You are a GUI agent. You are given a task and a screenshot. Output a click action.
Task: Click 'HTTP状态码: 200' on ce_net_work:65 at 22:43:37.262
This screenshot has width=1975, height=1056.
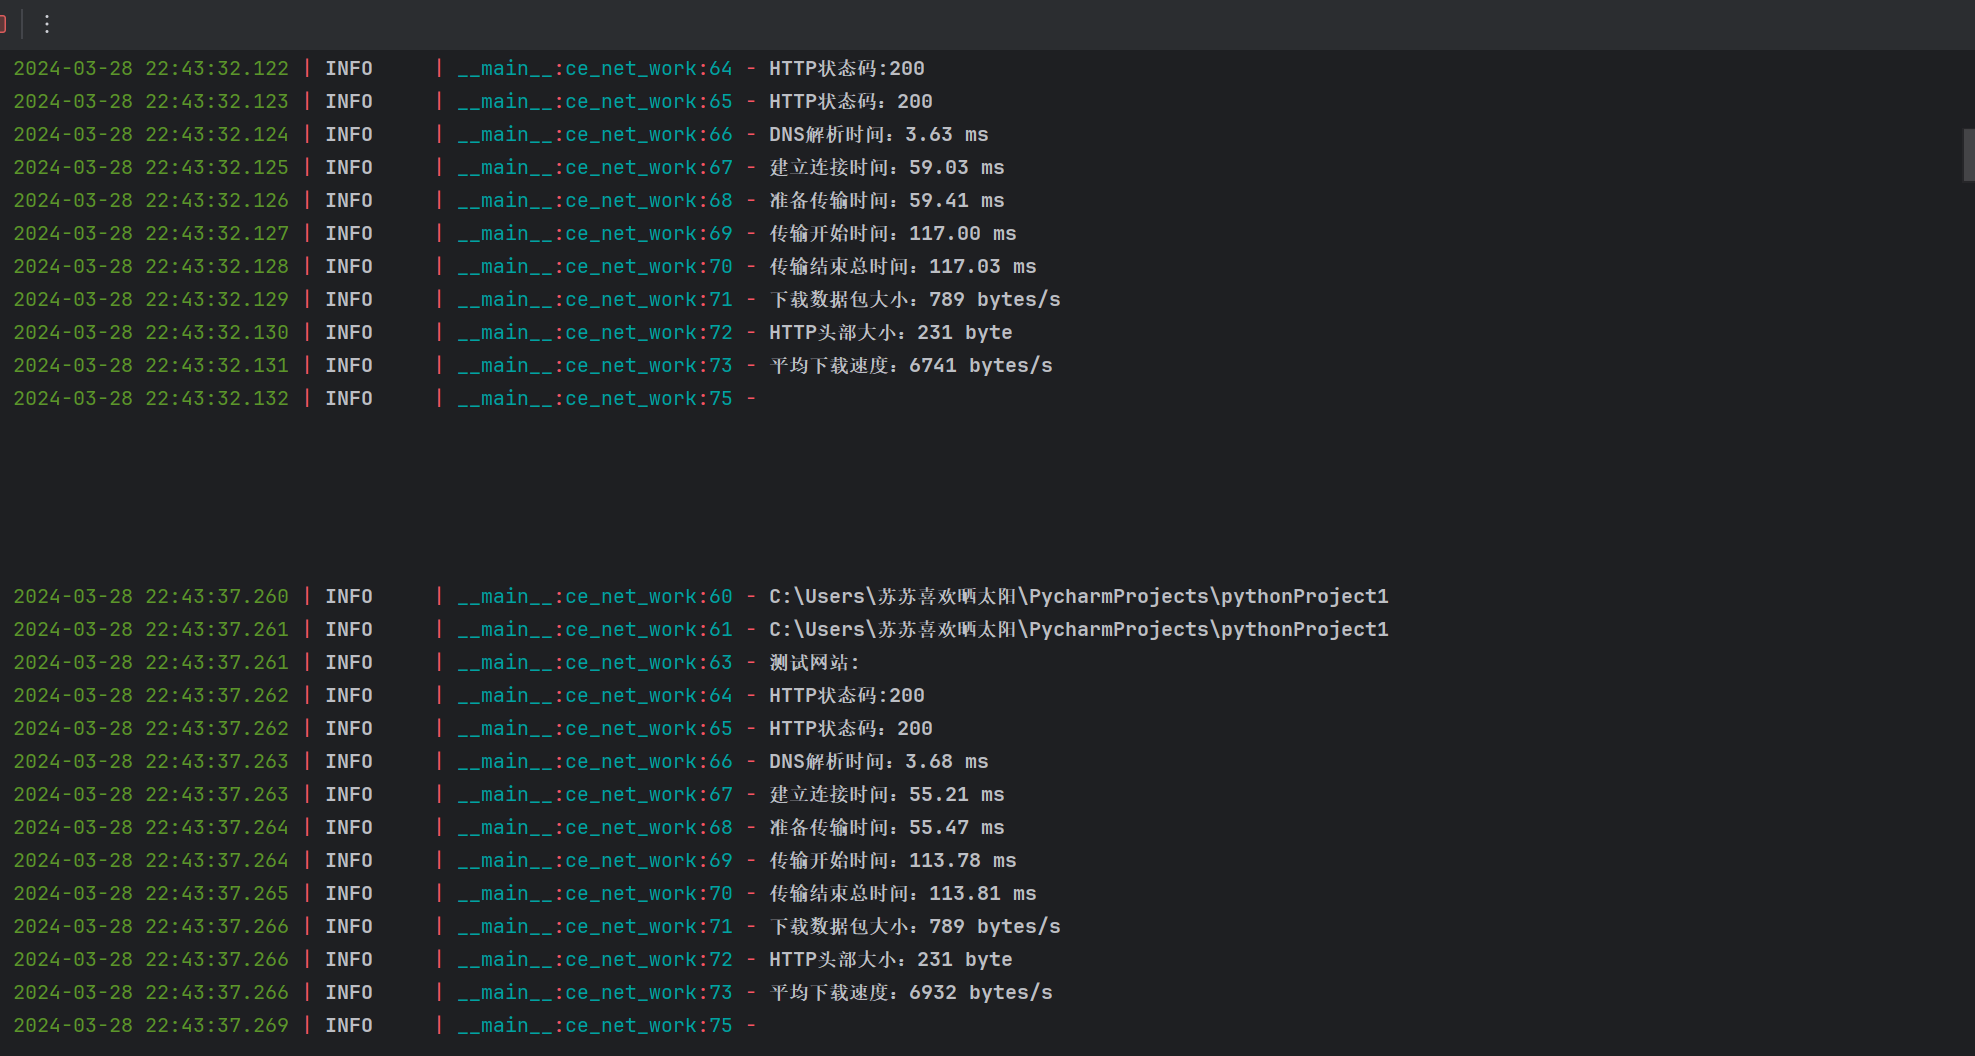click(x=850, y=729)
